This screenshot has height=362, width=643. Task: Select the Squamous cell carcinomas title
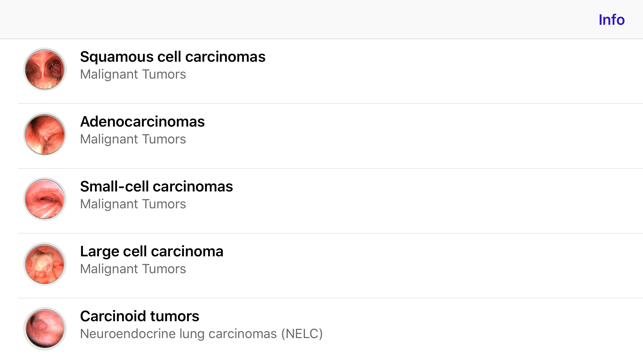click(x=173, y=57)
